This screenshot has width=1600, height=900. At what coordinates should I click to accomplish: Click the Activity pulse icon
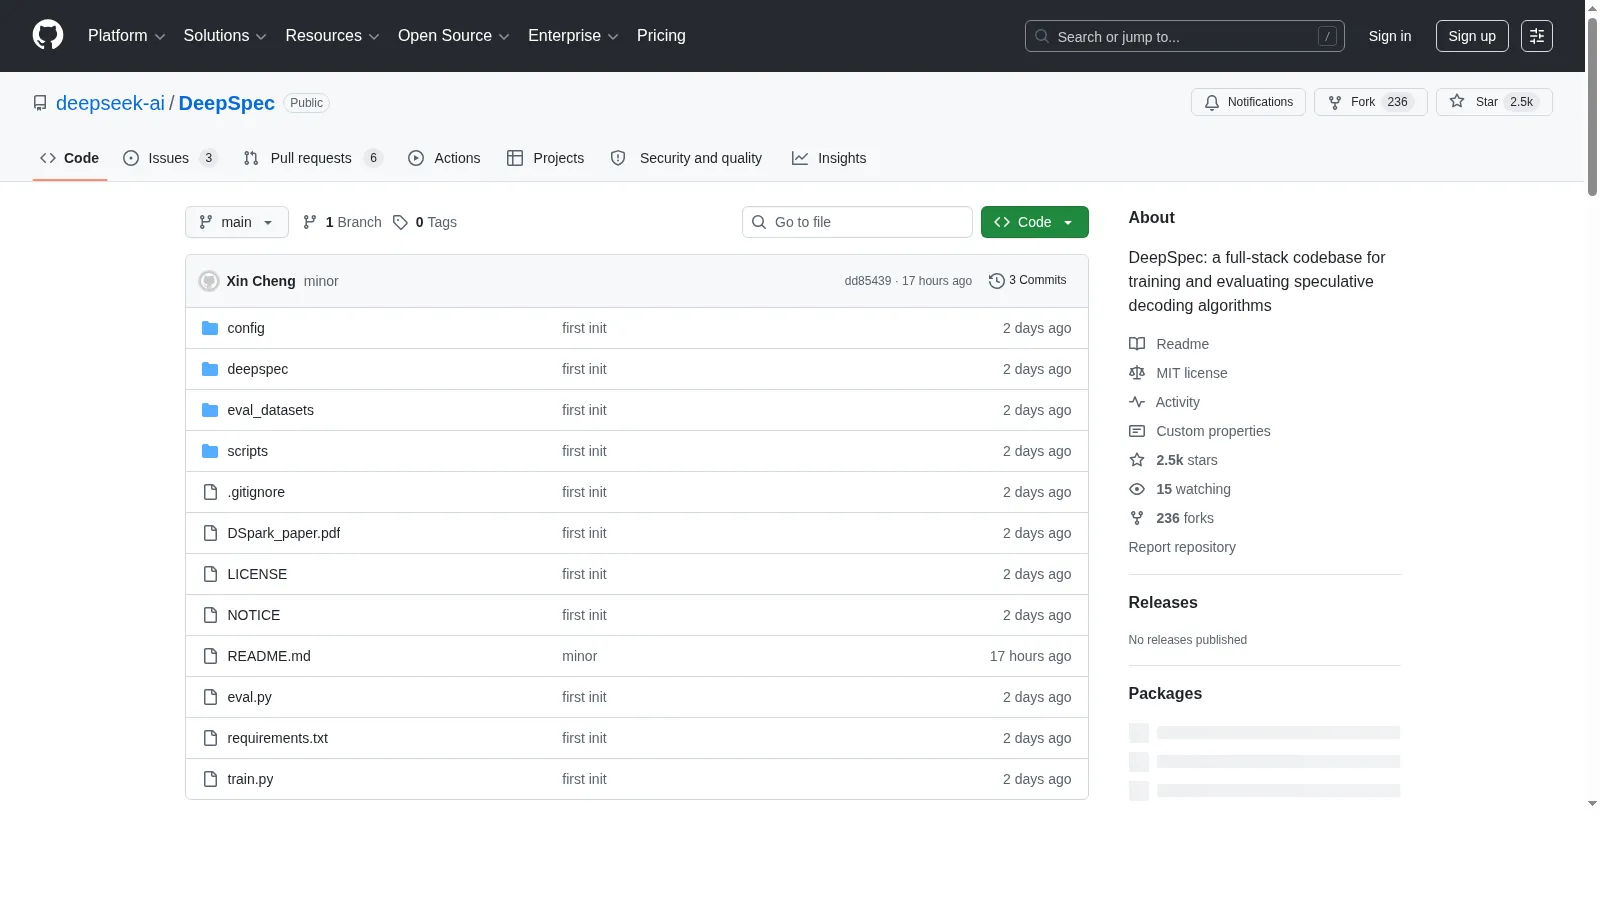1137,402
